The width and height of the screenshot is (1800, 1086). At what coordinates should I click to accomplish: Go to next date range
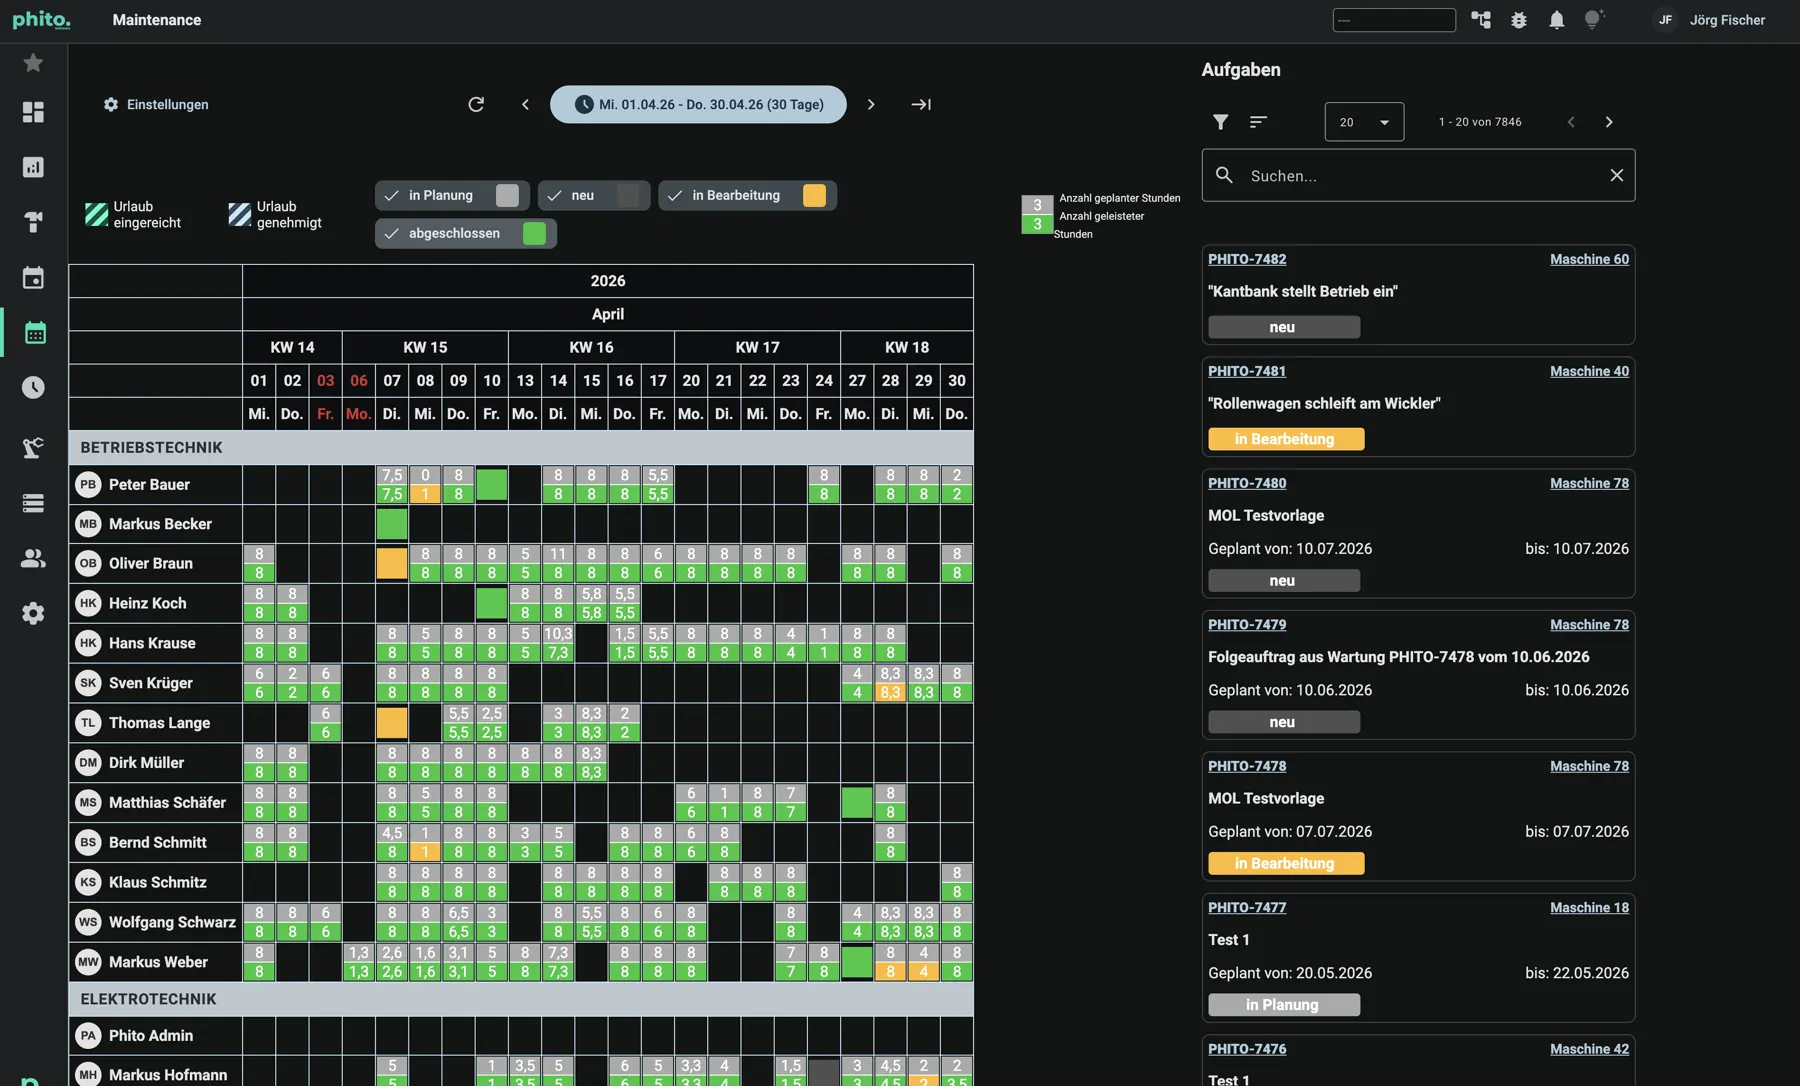coord(871,104)
